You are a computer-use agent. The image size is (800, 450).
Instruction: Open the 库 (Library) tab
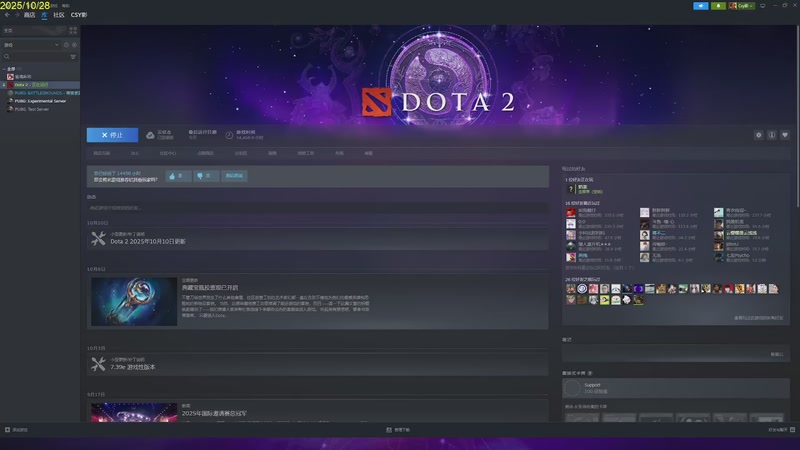pos(44,15)
